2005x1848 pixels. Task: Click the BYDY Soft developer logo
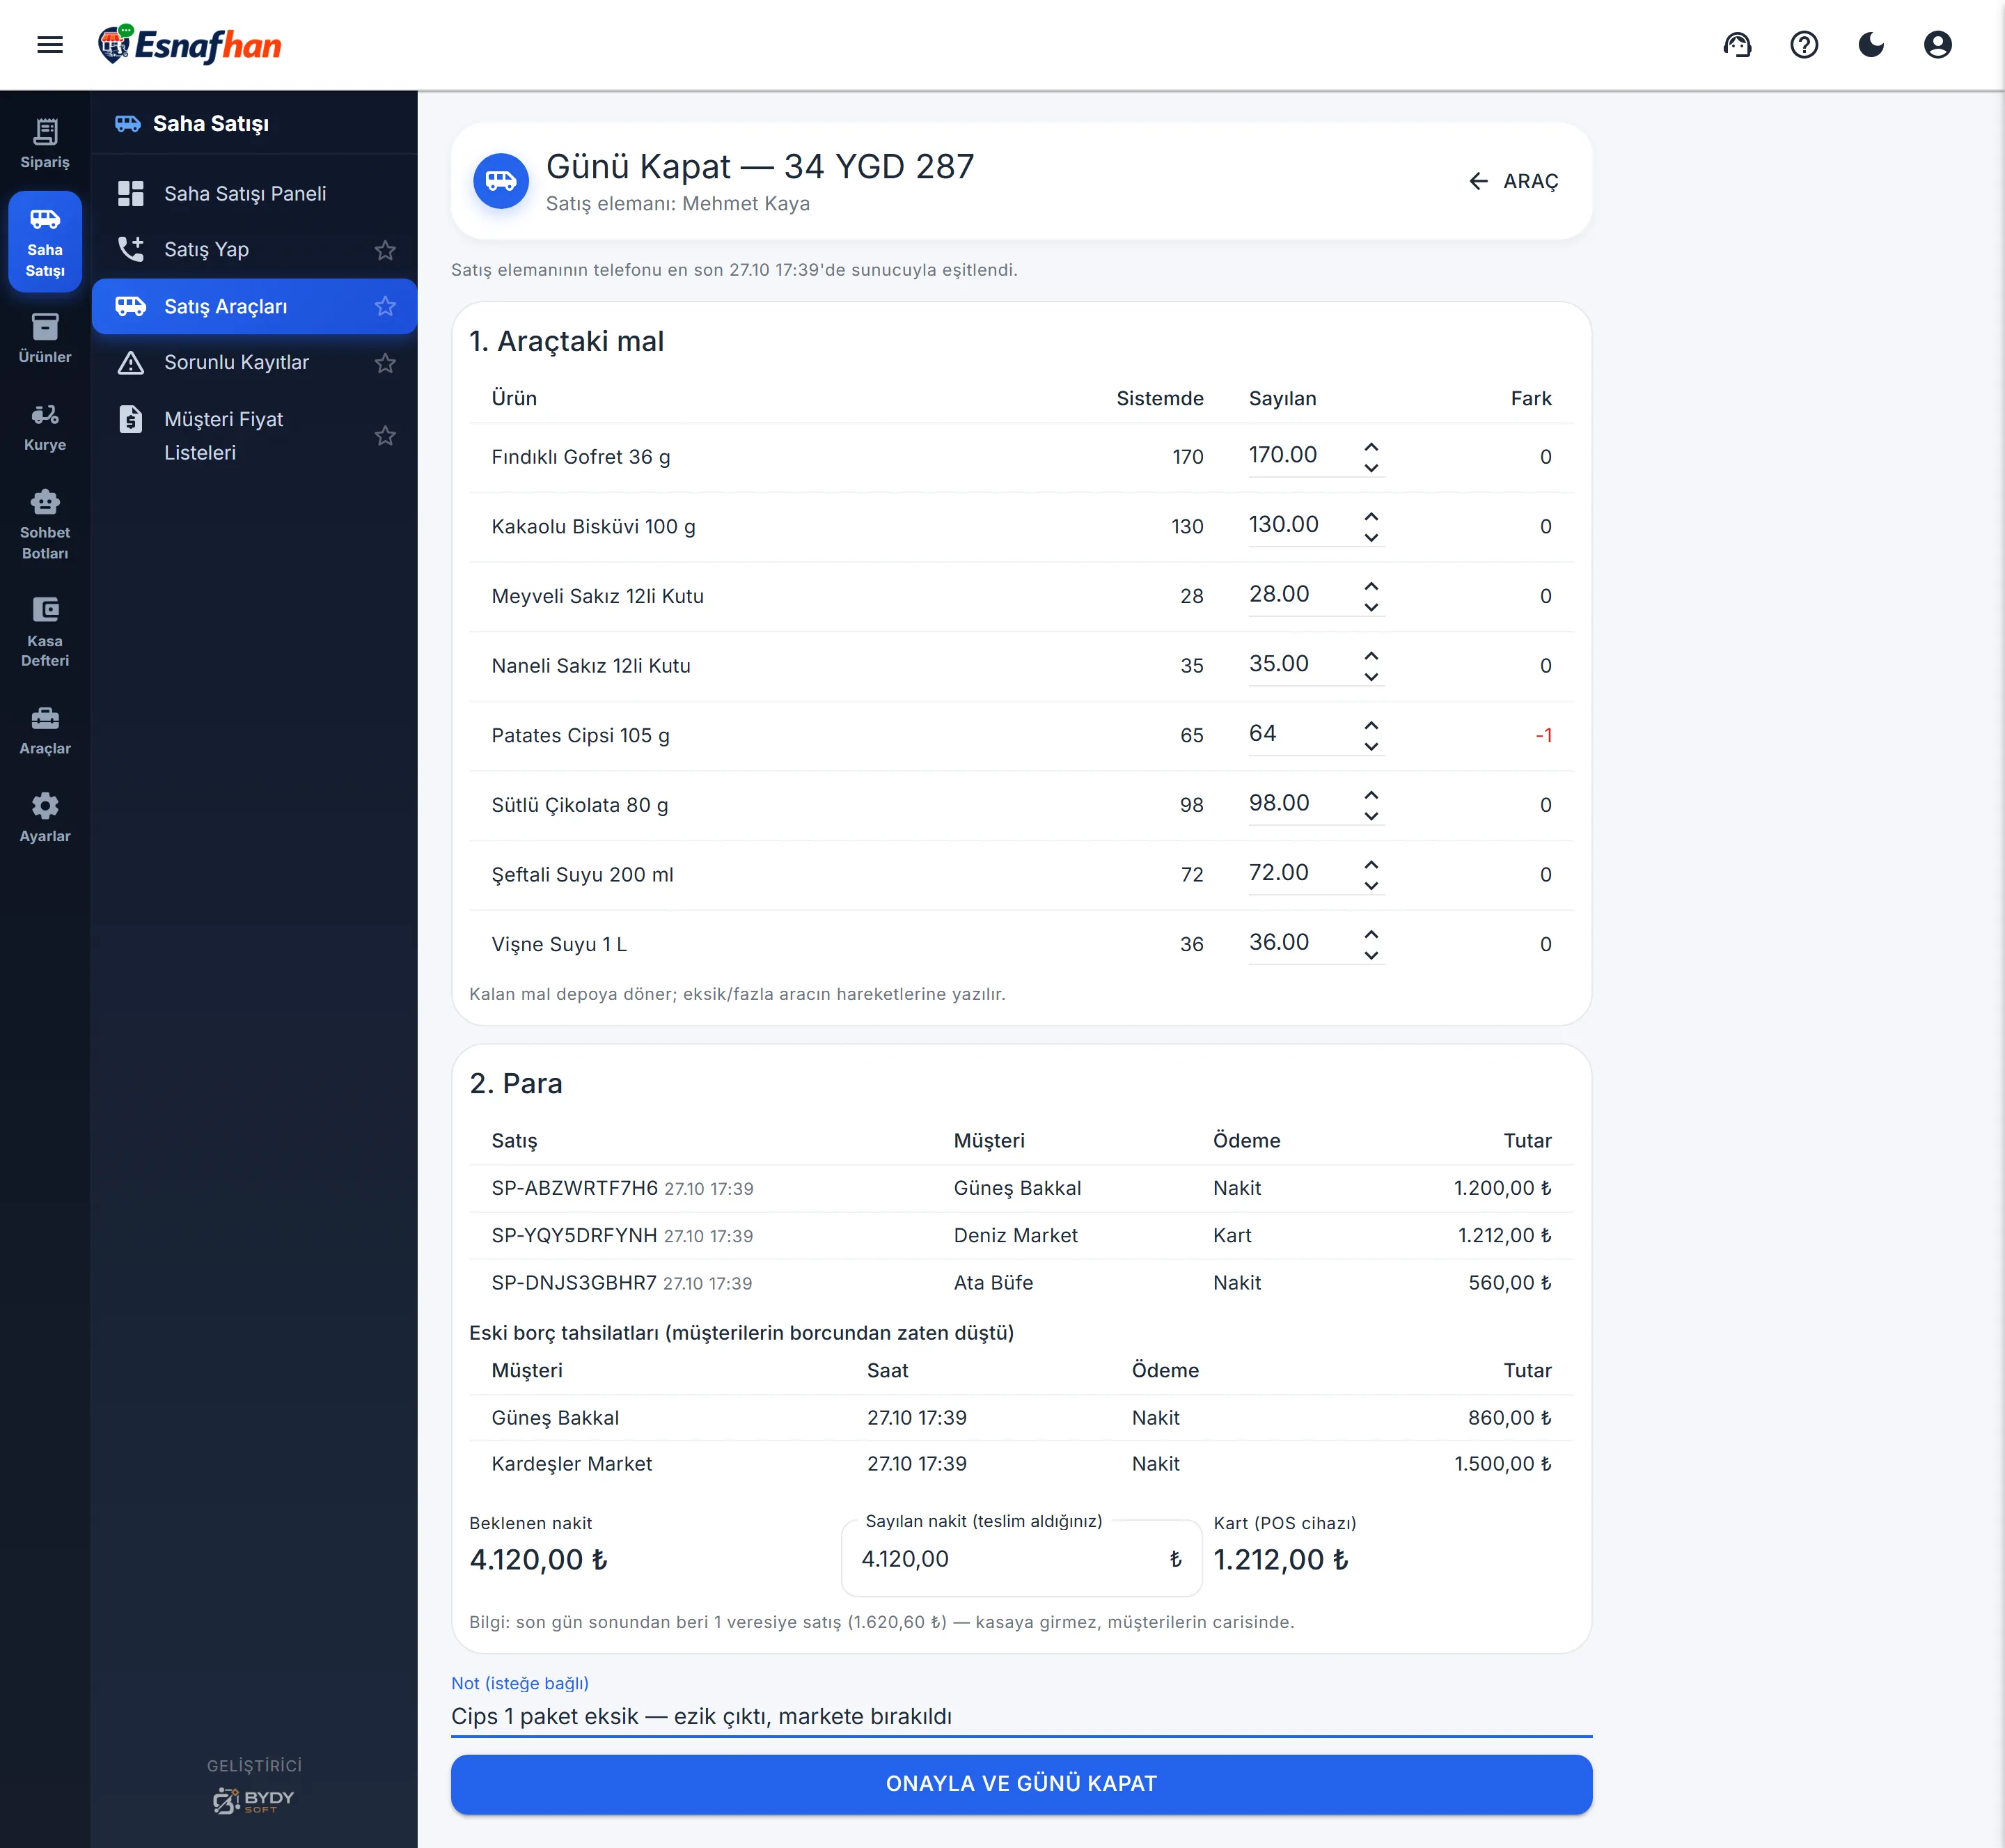click(254, 1800)
